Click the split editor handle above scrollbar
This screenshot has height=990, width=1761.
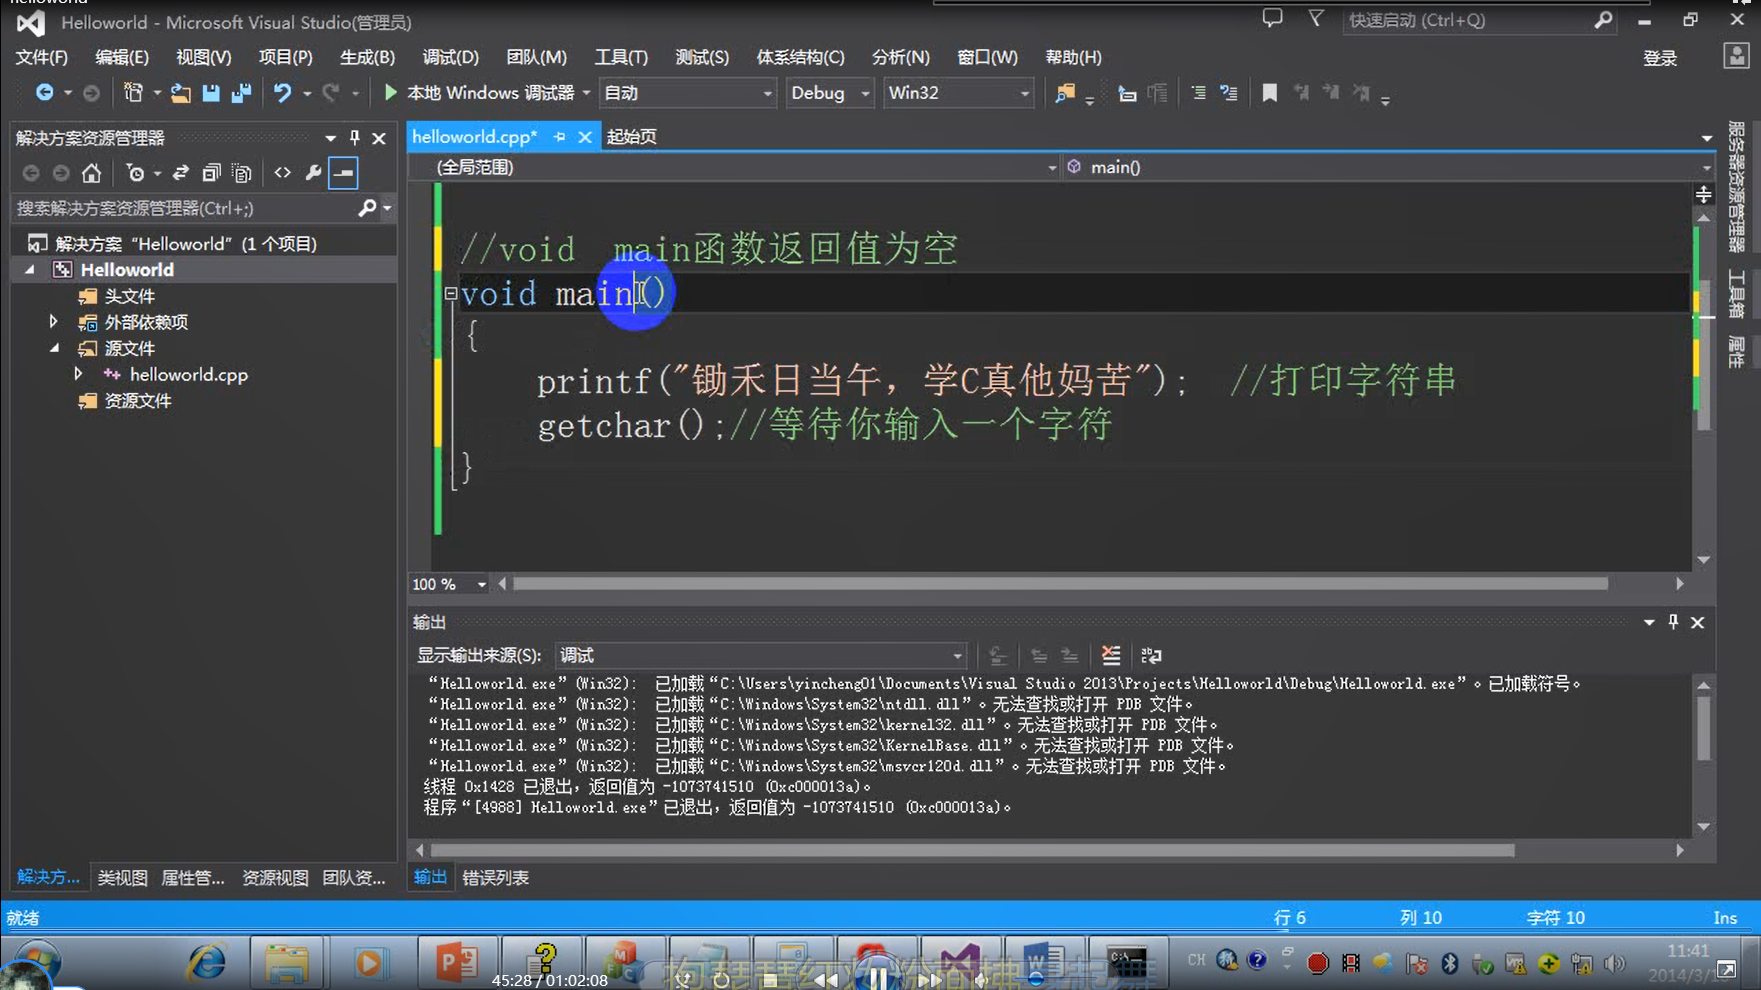pyautogui.click(x=1703, y=194)
